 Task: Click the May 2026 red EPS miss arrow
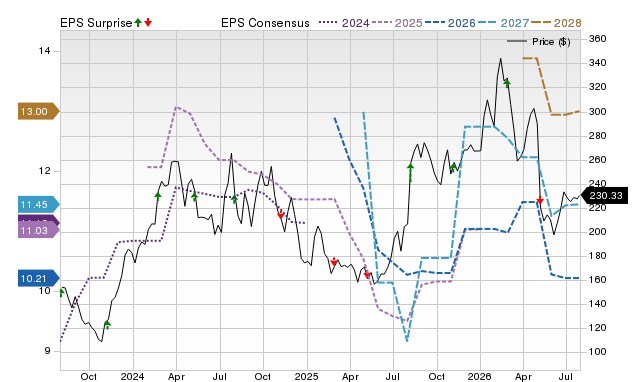540,200
